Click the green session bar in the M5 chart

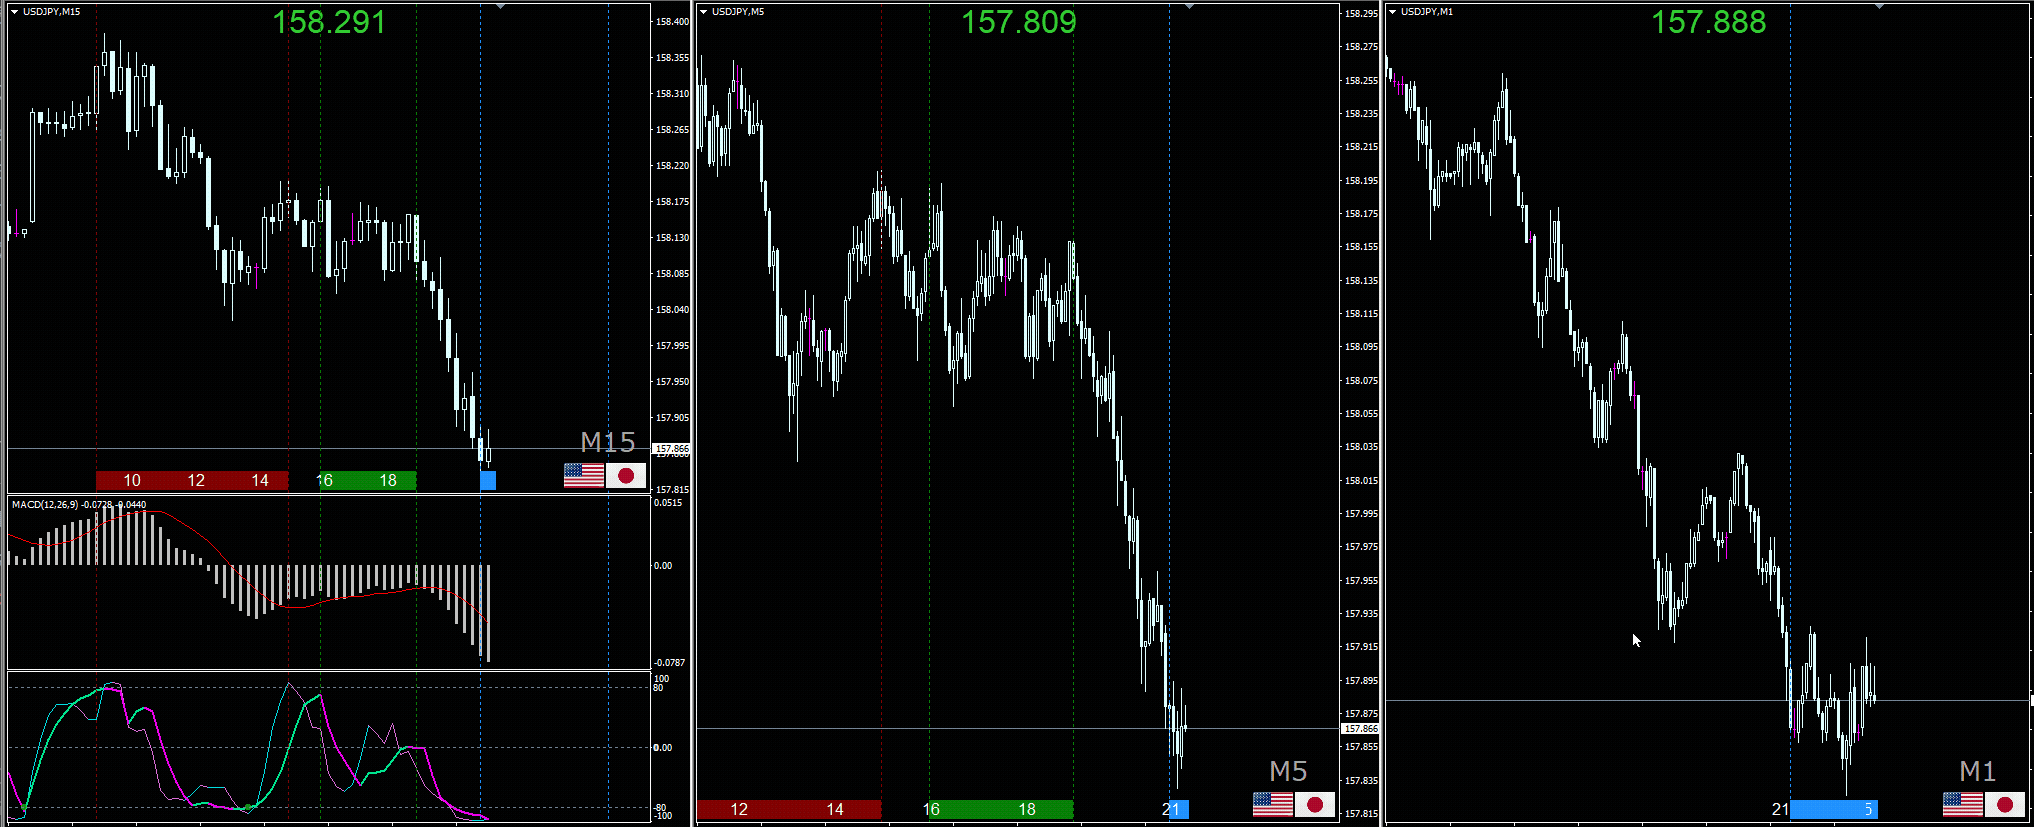[1001, 809]
